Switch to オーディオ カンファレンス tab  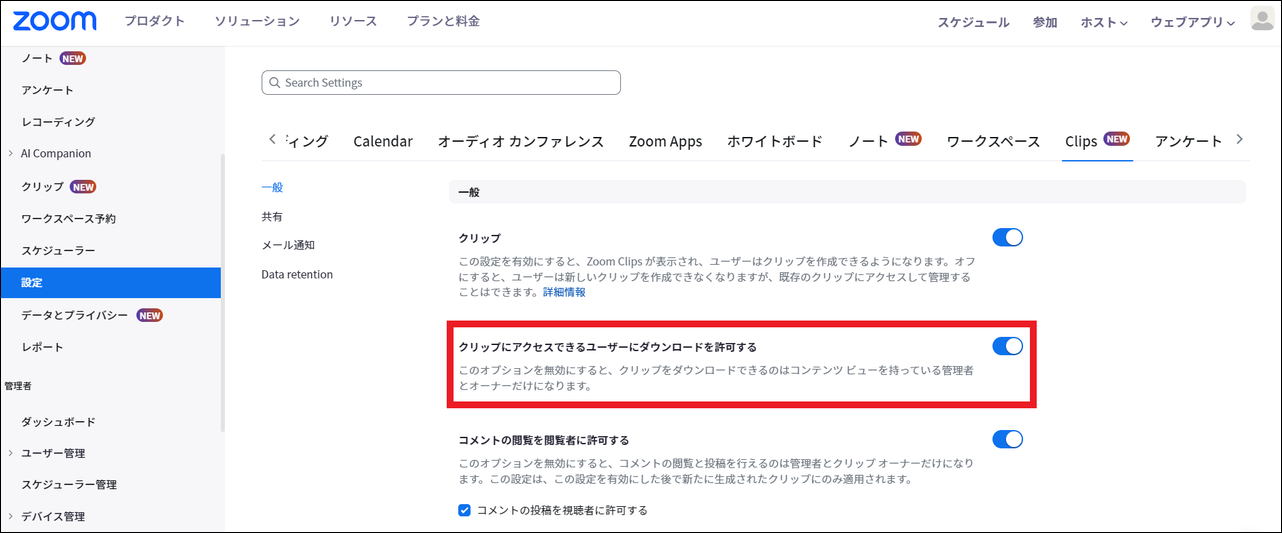pyautogui.click(x=521, y=141)
